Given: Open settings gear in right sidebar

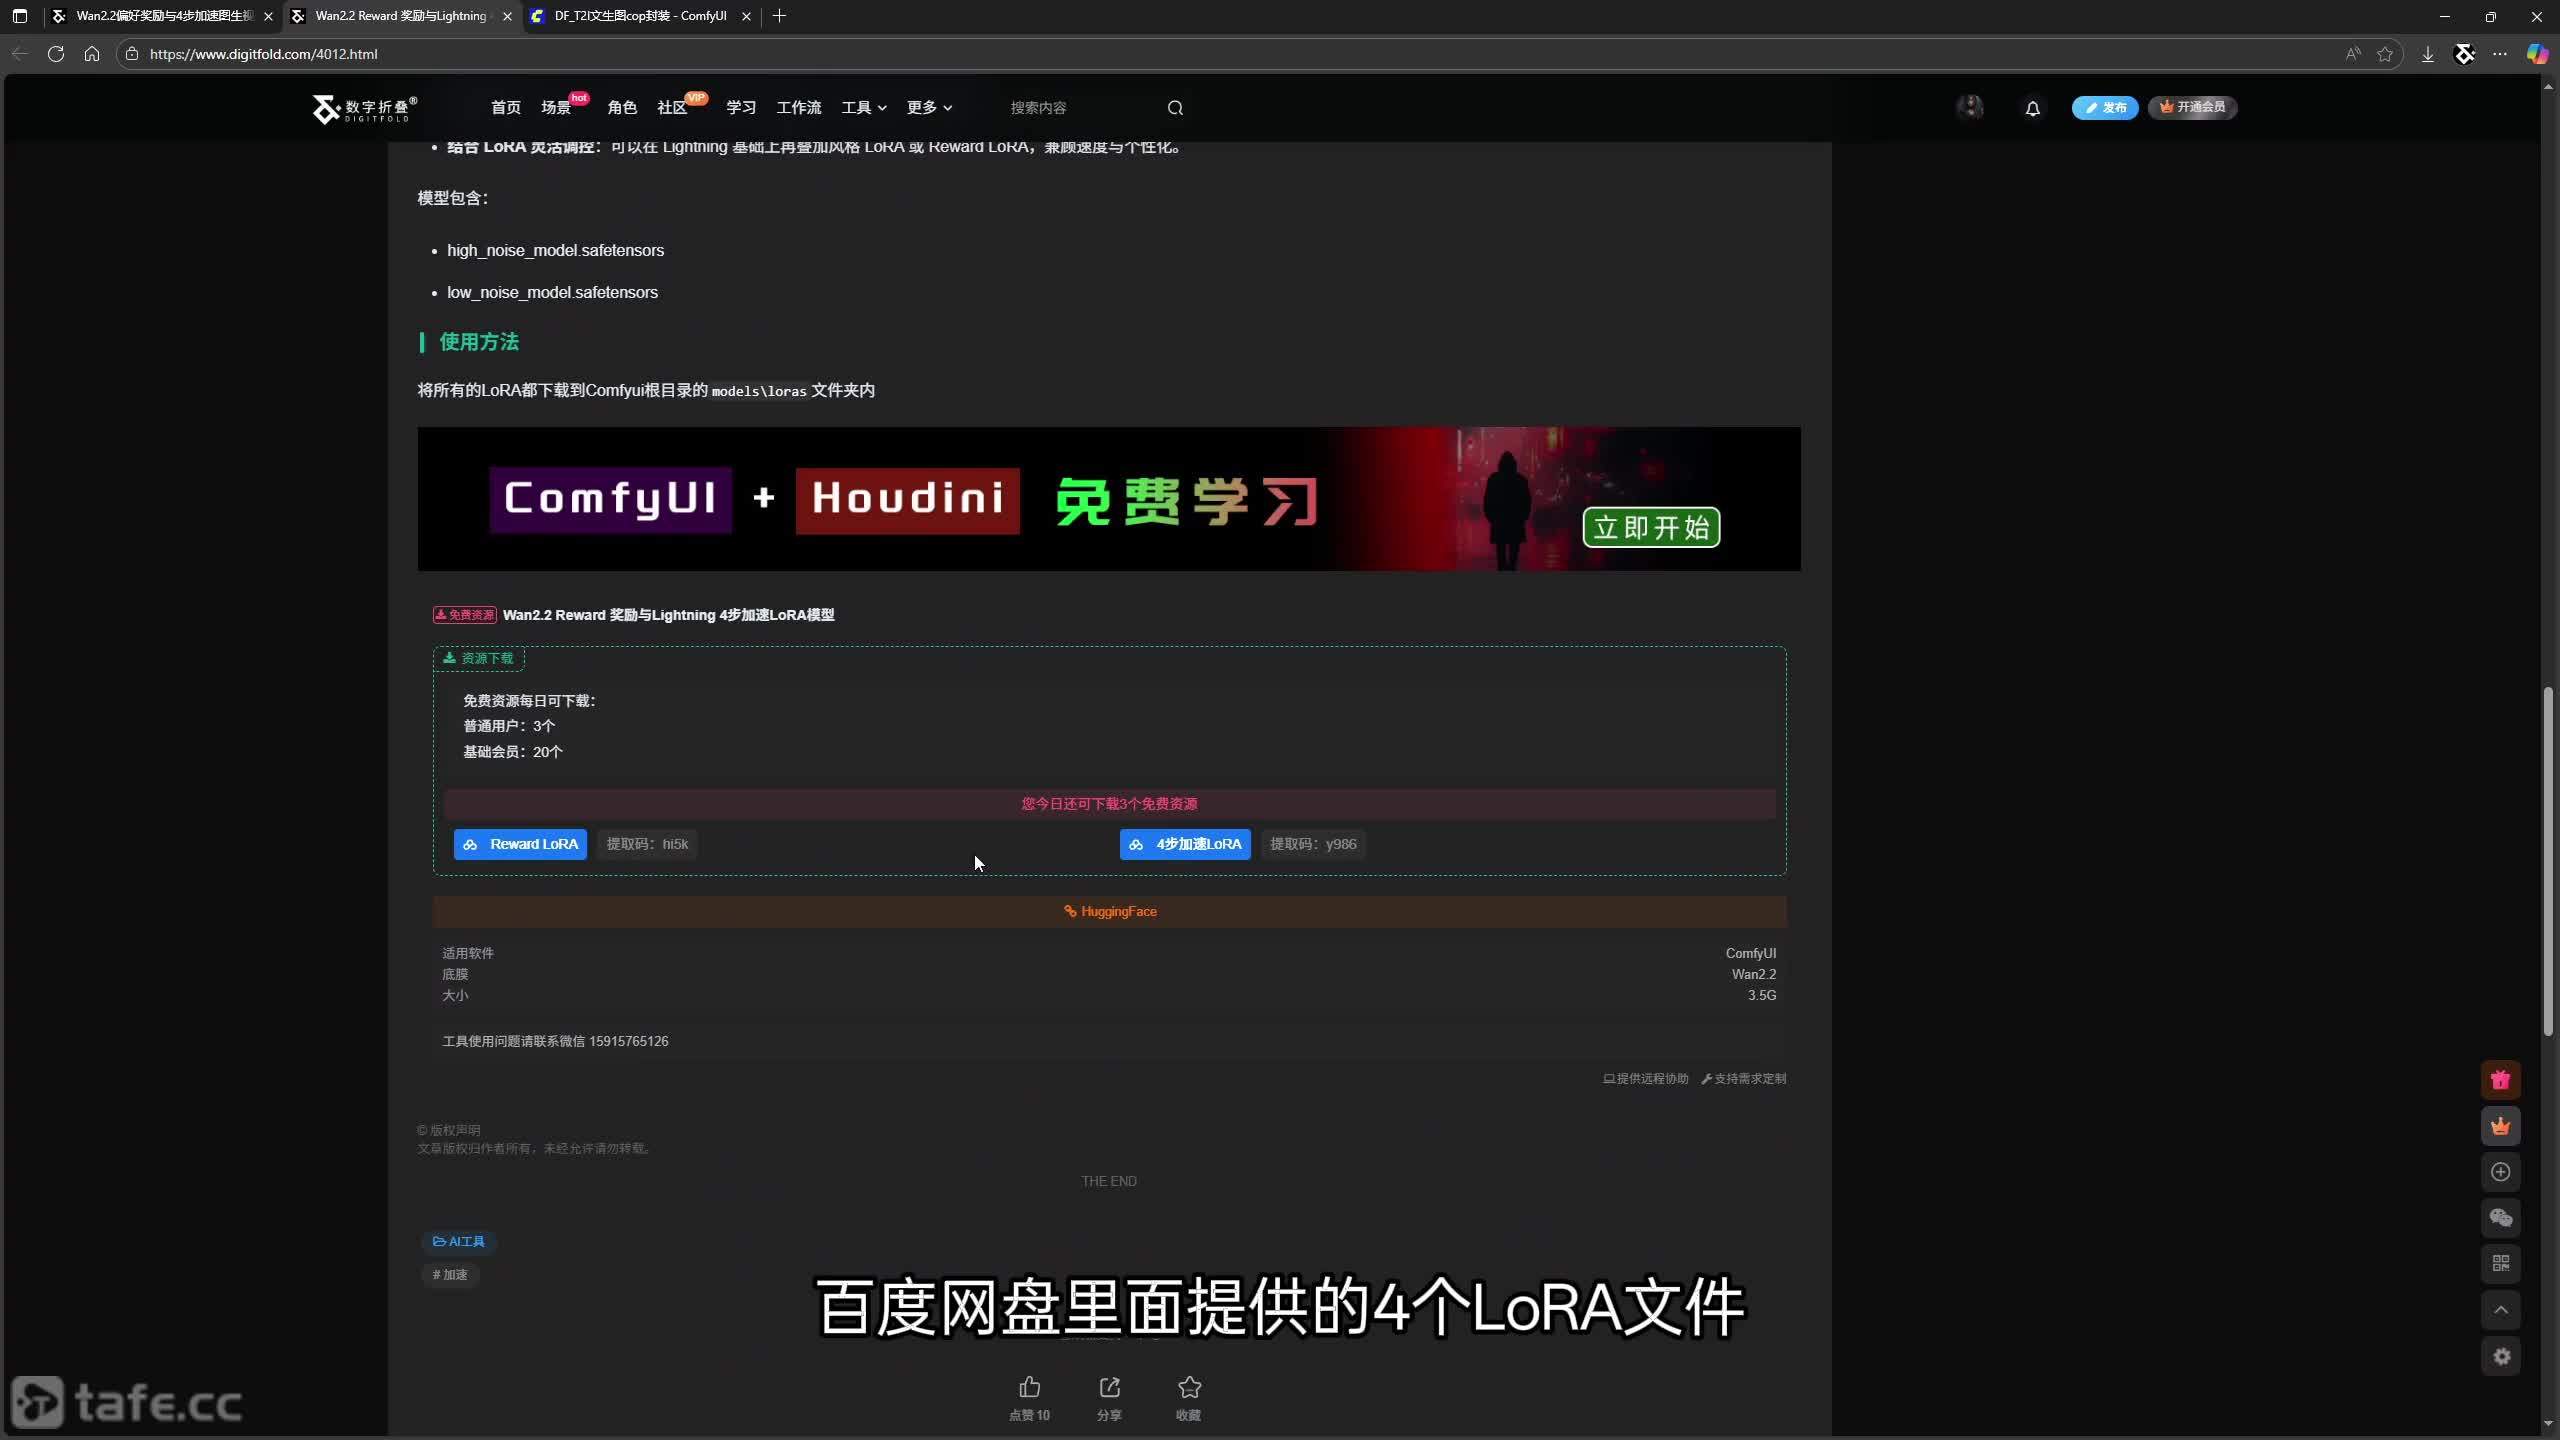Looking at the screenshot, I should 2500,1357.
